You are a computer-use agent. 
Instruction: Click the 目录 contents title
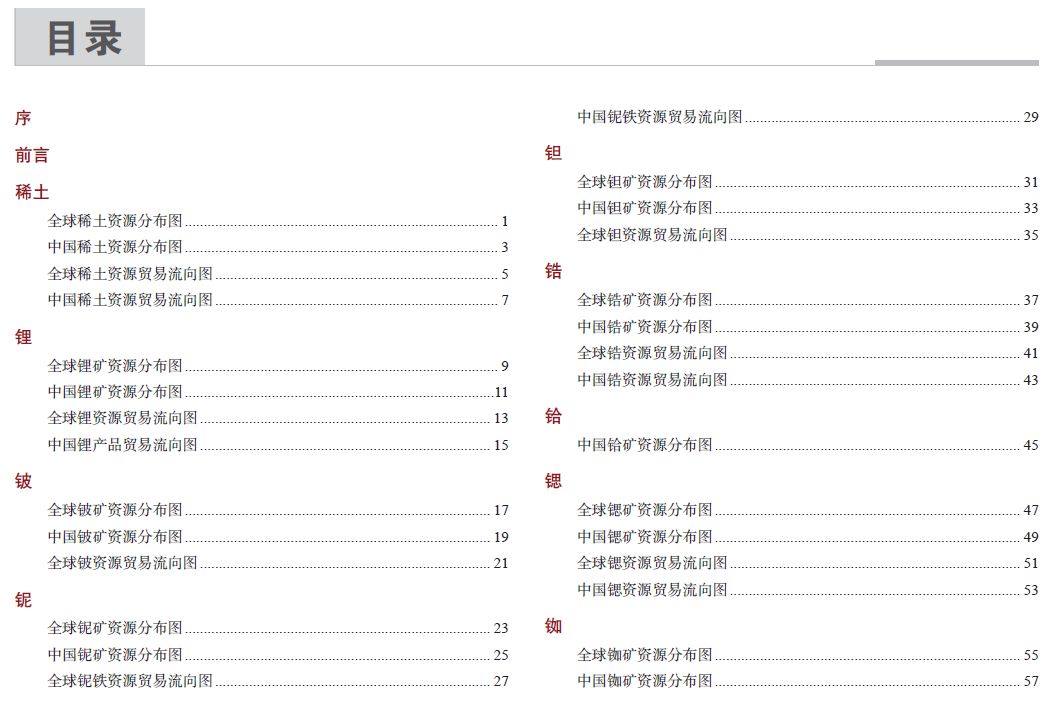pyautogui.click(x=85, y=38)
